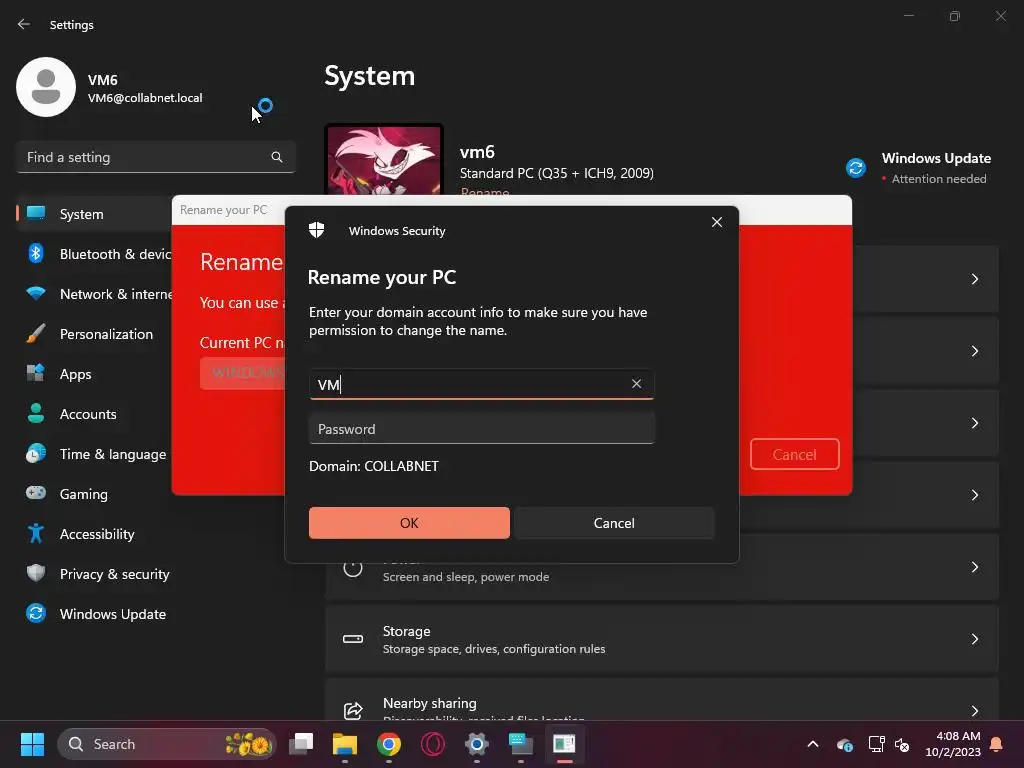Go back with the Settings arrow
The height and width of the screenshot is (768, 1024).
(24, 24)
